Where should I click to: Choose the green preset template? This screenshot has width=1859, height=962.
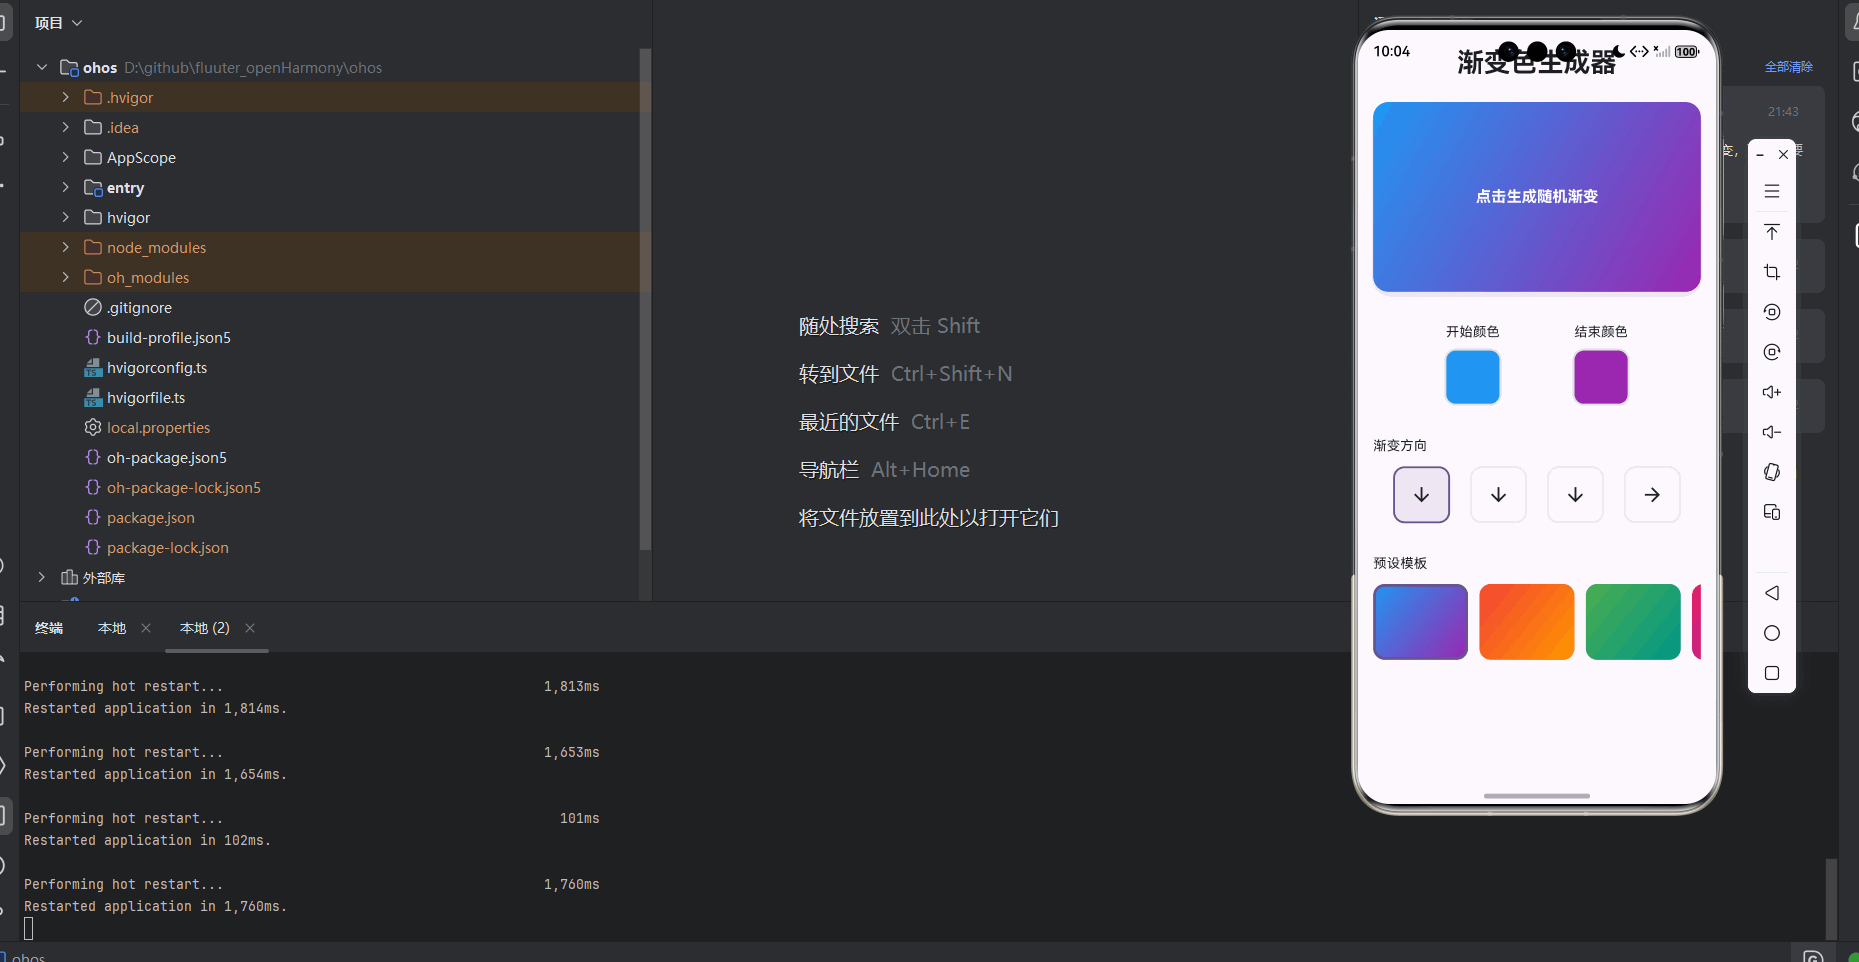click(1633, 622)
